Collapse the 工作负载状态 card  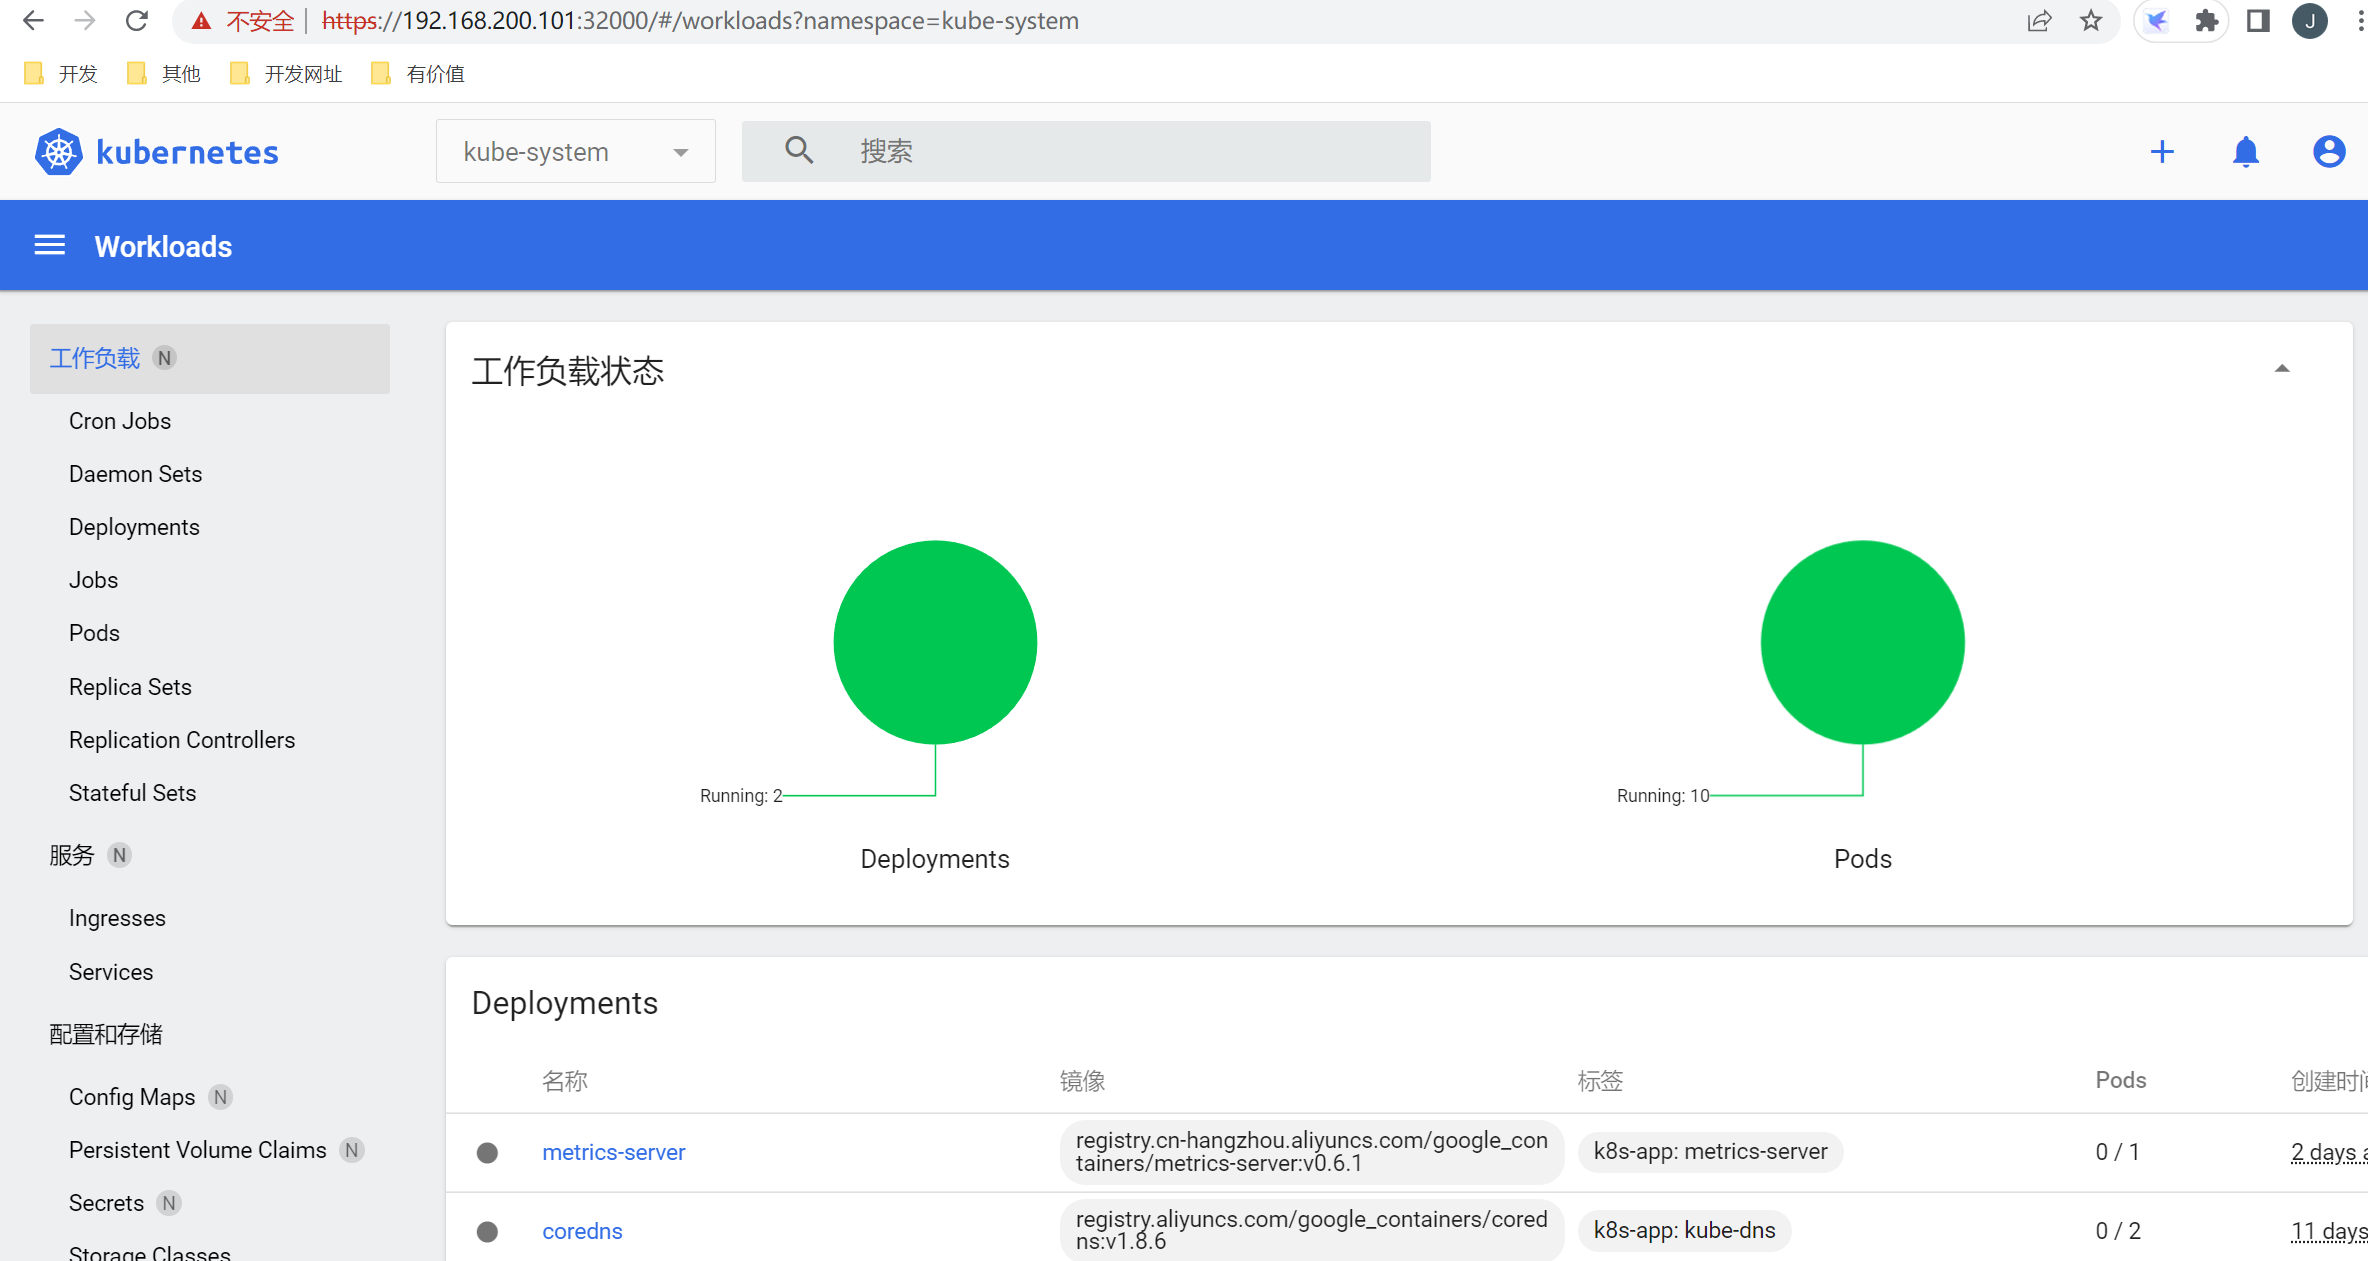pyautogui.click(x=2282, y=369)
